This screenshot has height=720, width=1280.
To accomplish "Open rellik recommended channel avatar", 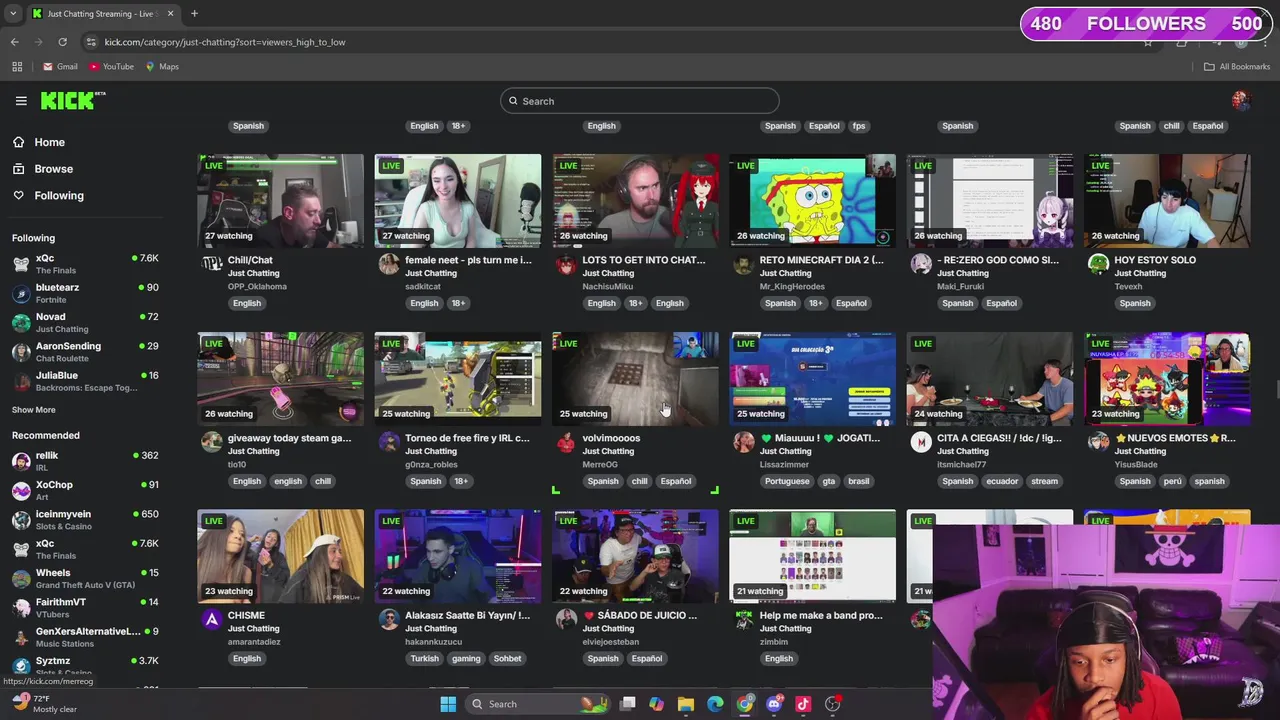I will pyautogui.click(x=21, y=461).
